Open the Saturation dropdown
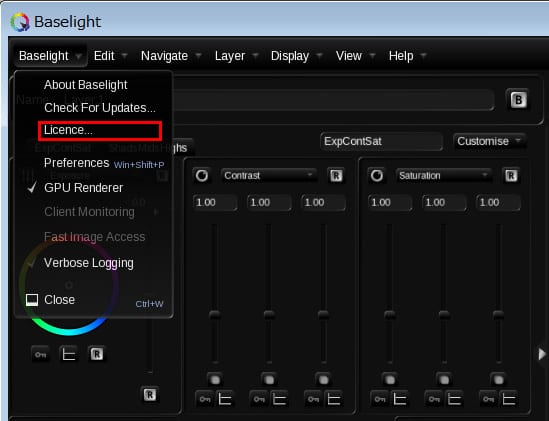The height and width of the screenshot is (421, 549). pyautogui.click(x=444, y=175)
